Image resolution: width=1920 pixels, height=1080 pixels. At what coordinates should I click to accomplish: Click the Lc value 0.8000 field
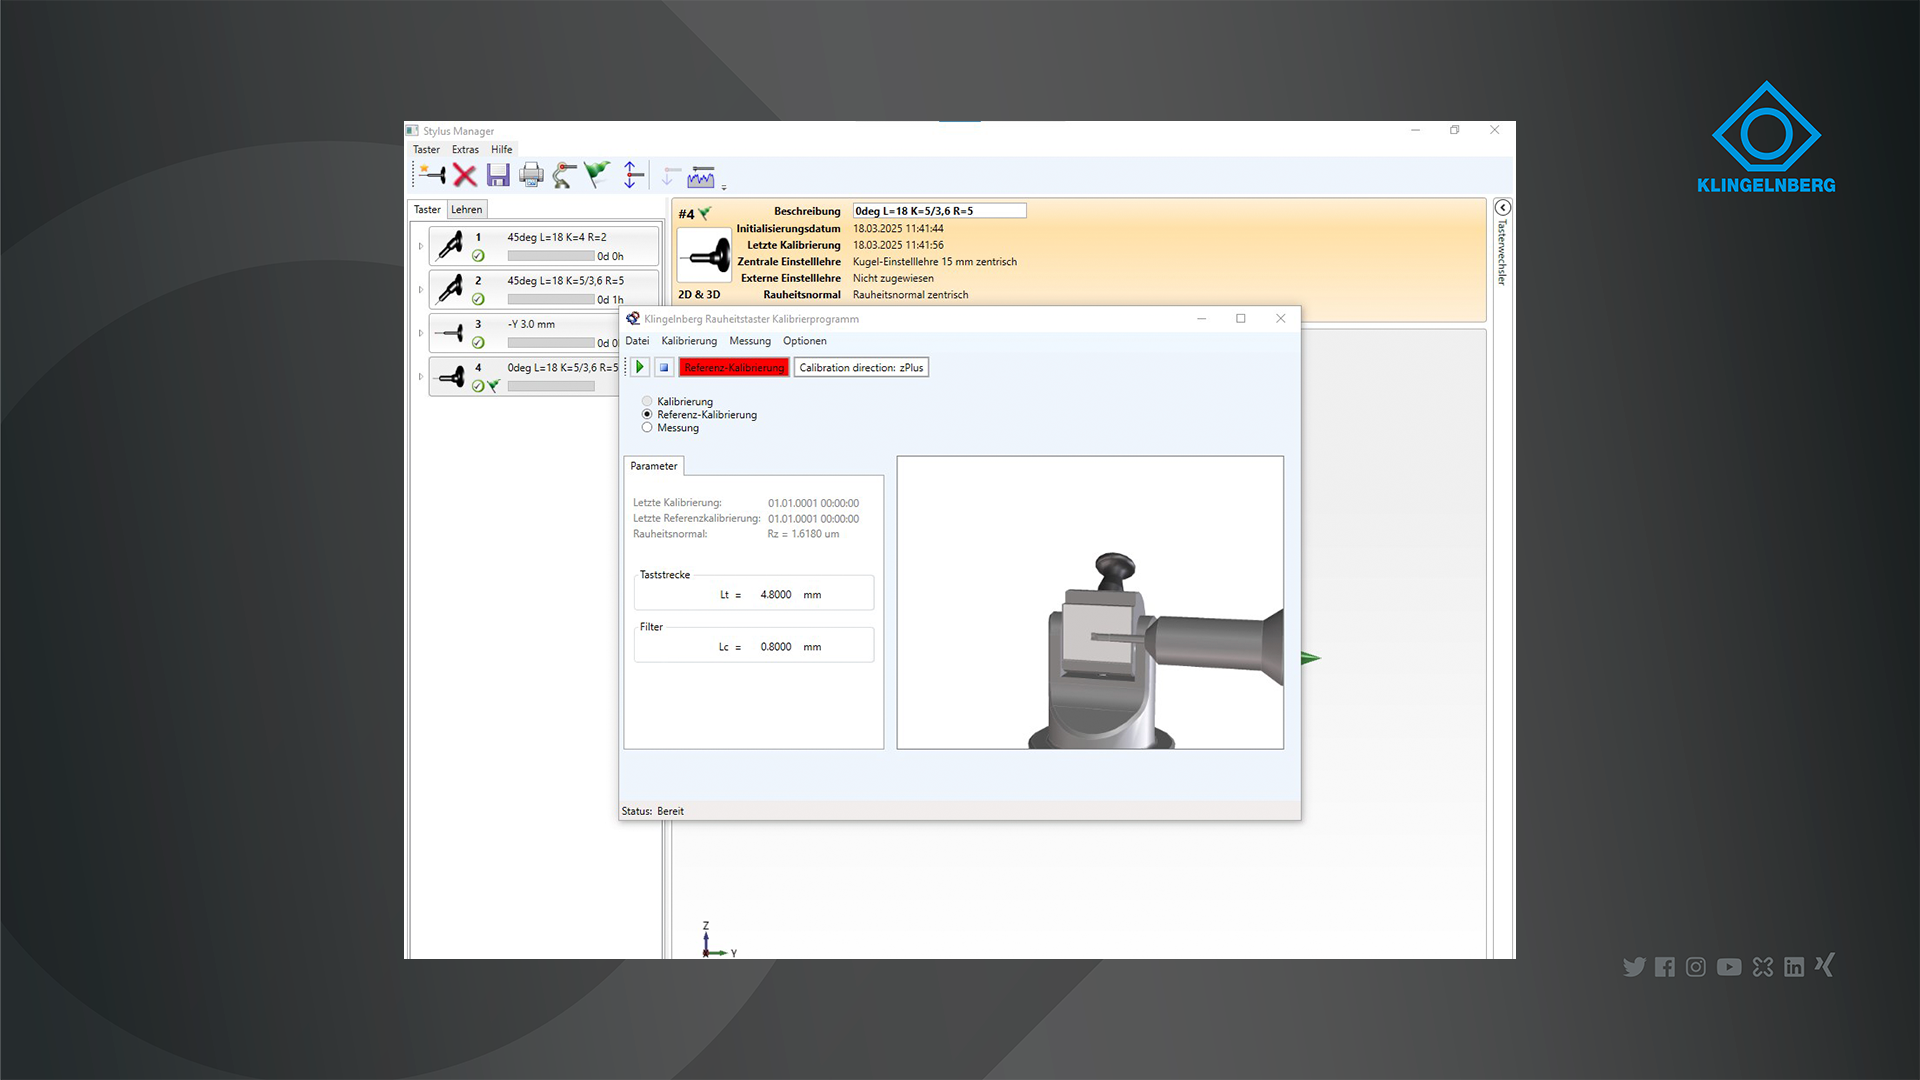coord(776,647)
